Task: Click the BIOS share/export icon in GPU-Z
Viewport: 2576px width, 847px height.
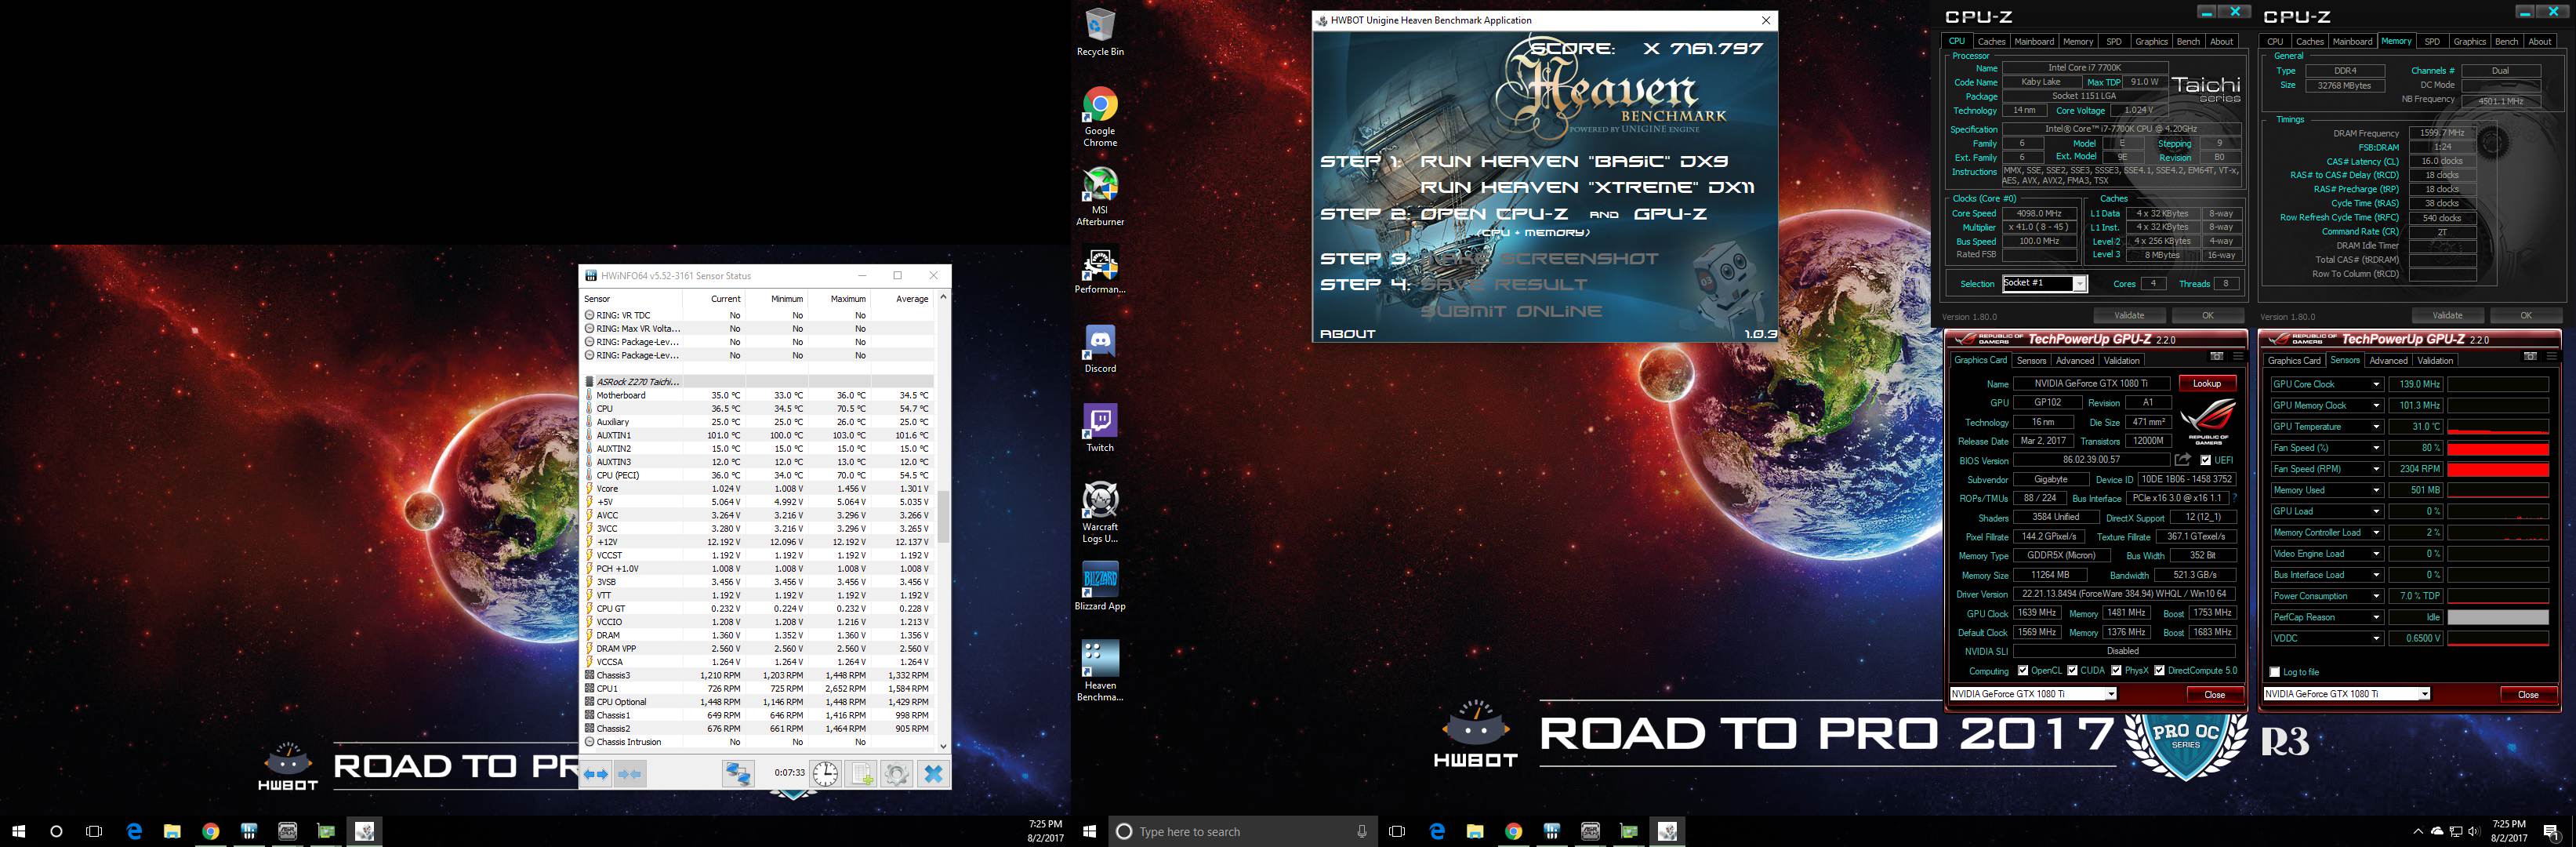Action: click(x=2182, y=460)
